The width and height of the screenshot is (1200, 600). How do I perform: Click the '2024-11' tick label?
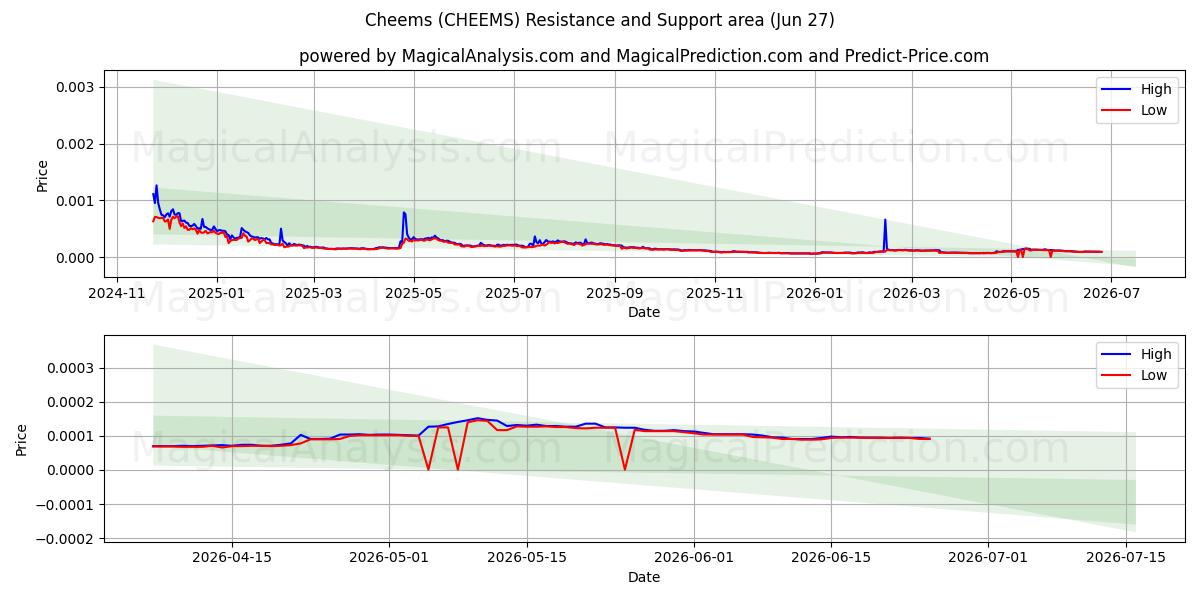pyautogui.click(x=117, y=293)
